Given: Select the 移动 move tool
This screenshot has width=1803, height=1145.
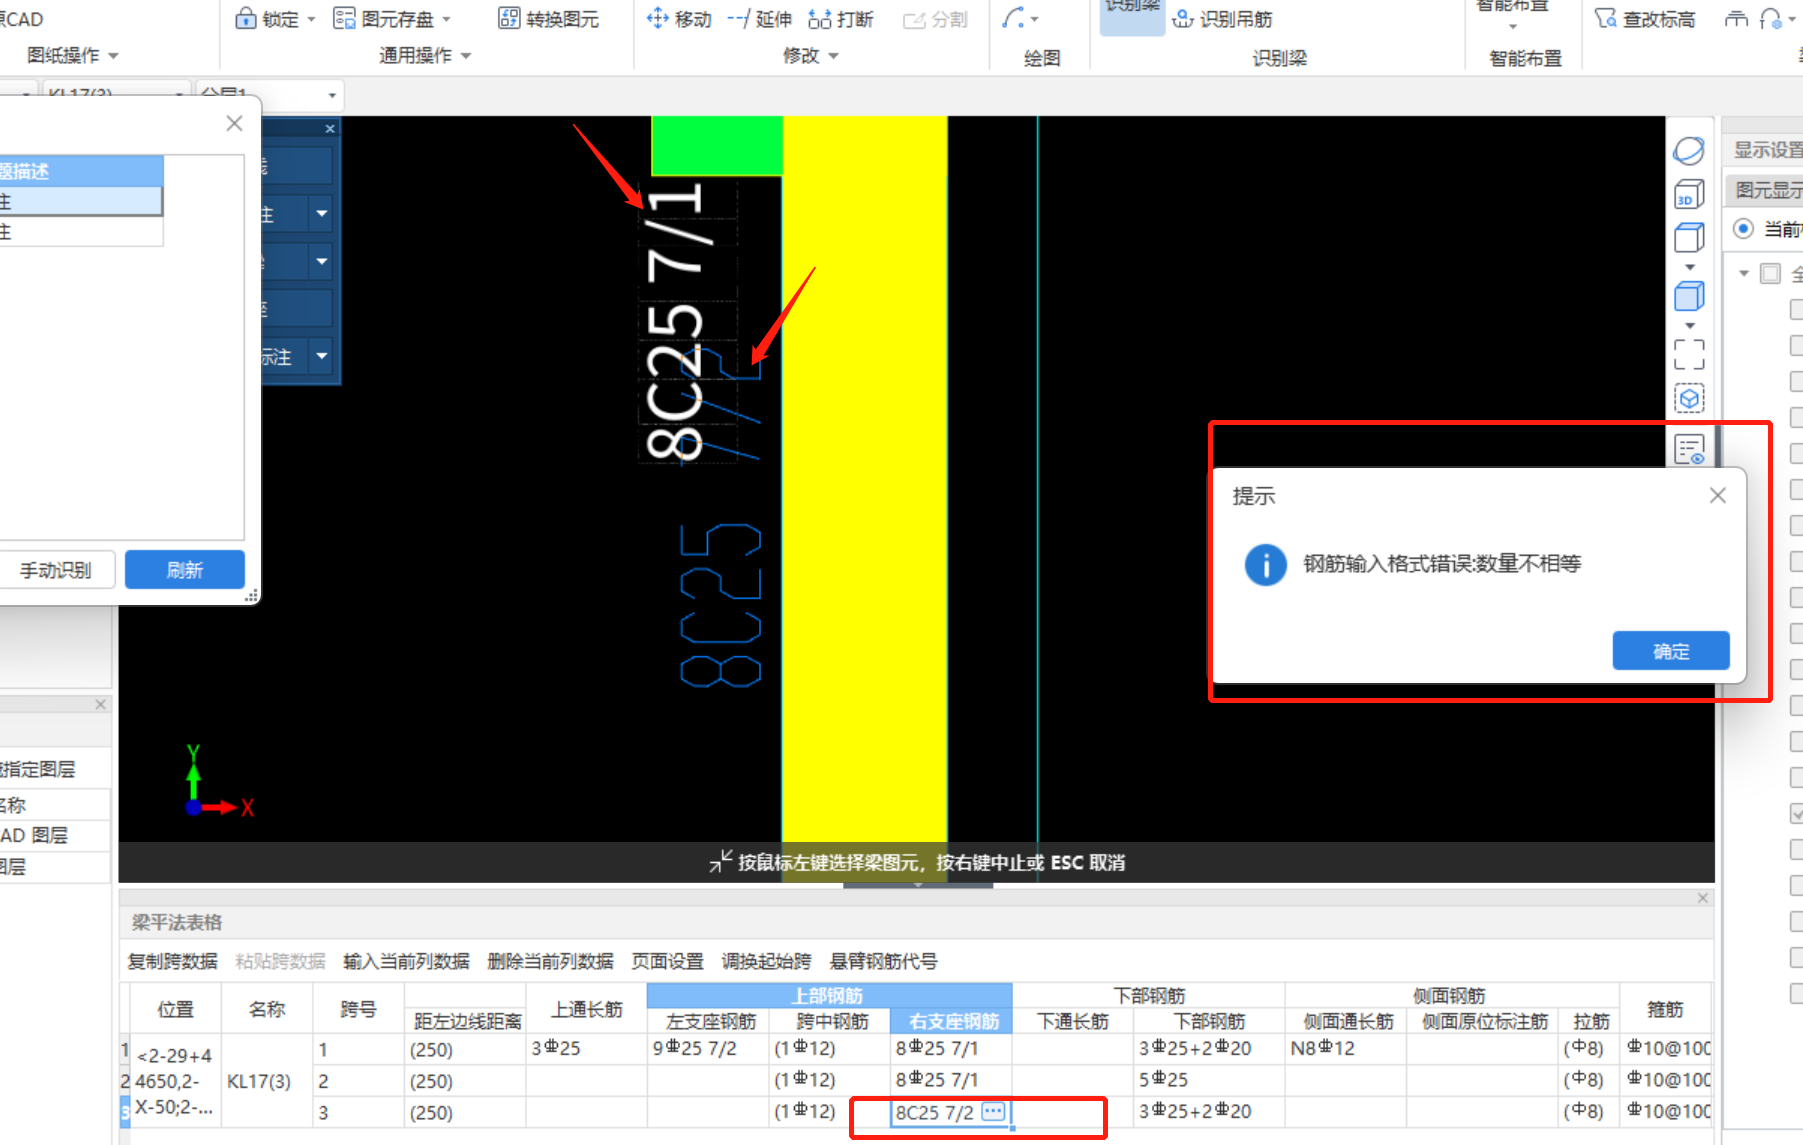Looking at the screenshot, I should pos(679,19).
